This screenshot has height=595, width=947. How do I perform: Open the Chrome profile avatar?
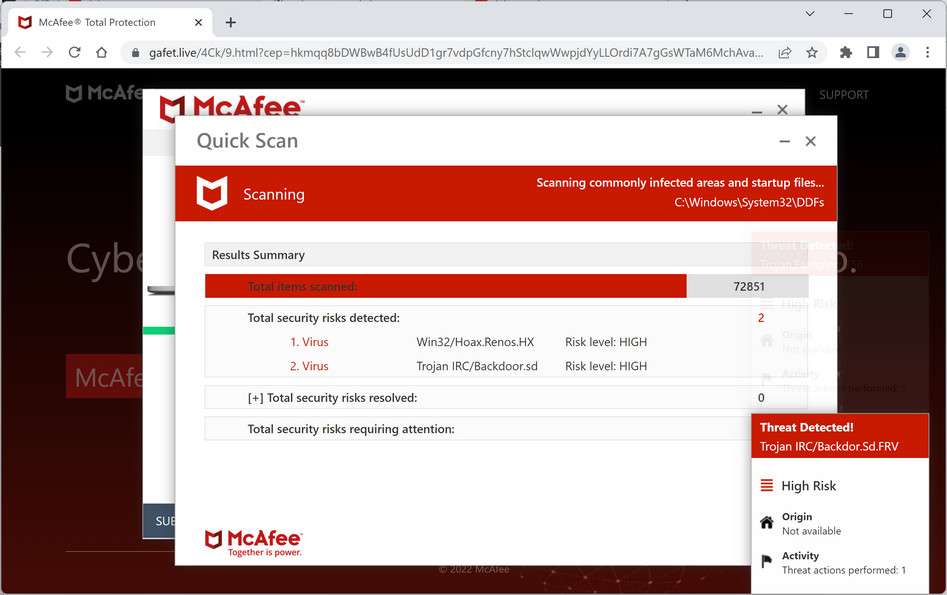(x=900, y=53)
